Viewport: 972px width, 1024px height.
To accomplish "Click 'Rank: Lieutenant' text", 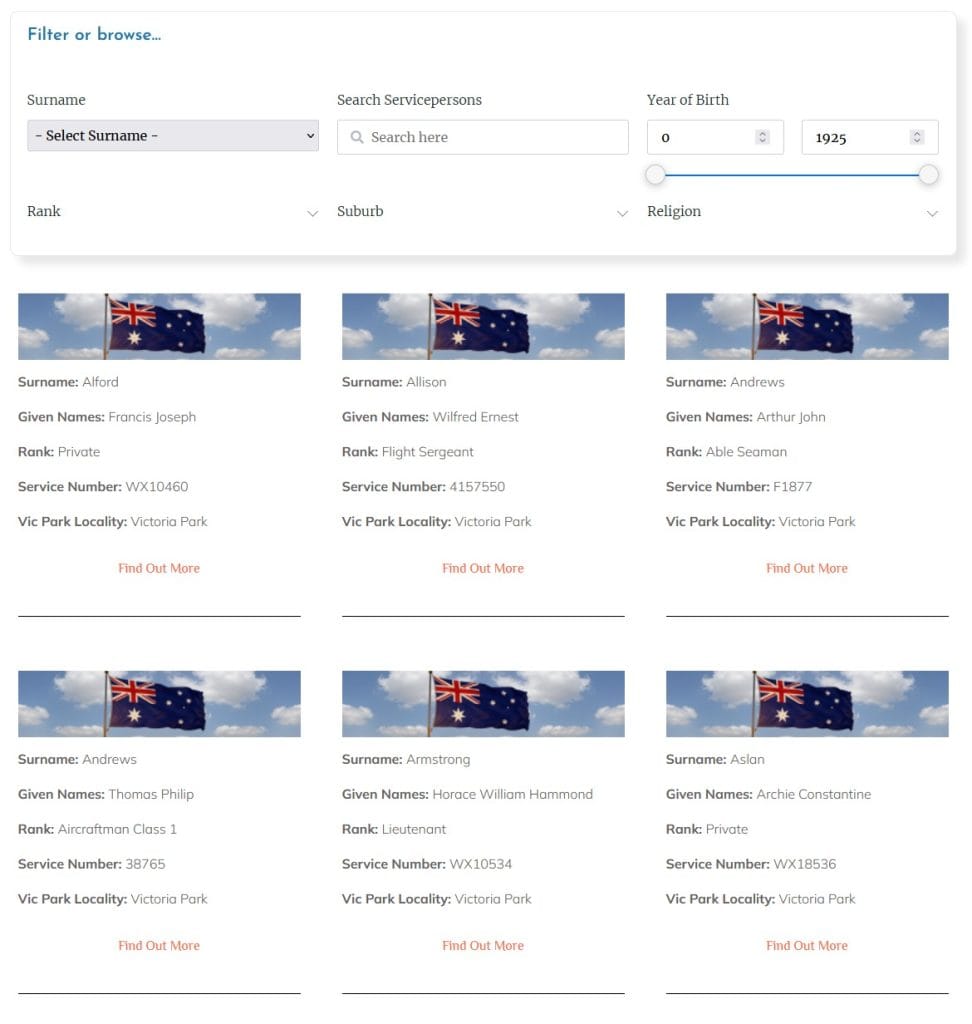I will click(x=394, y=829).
